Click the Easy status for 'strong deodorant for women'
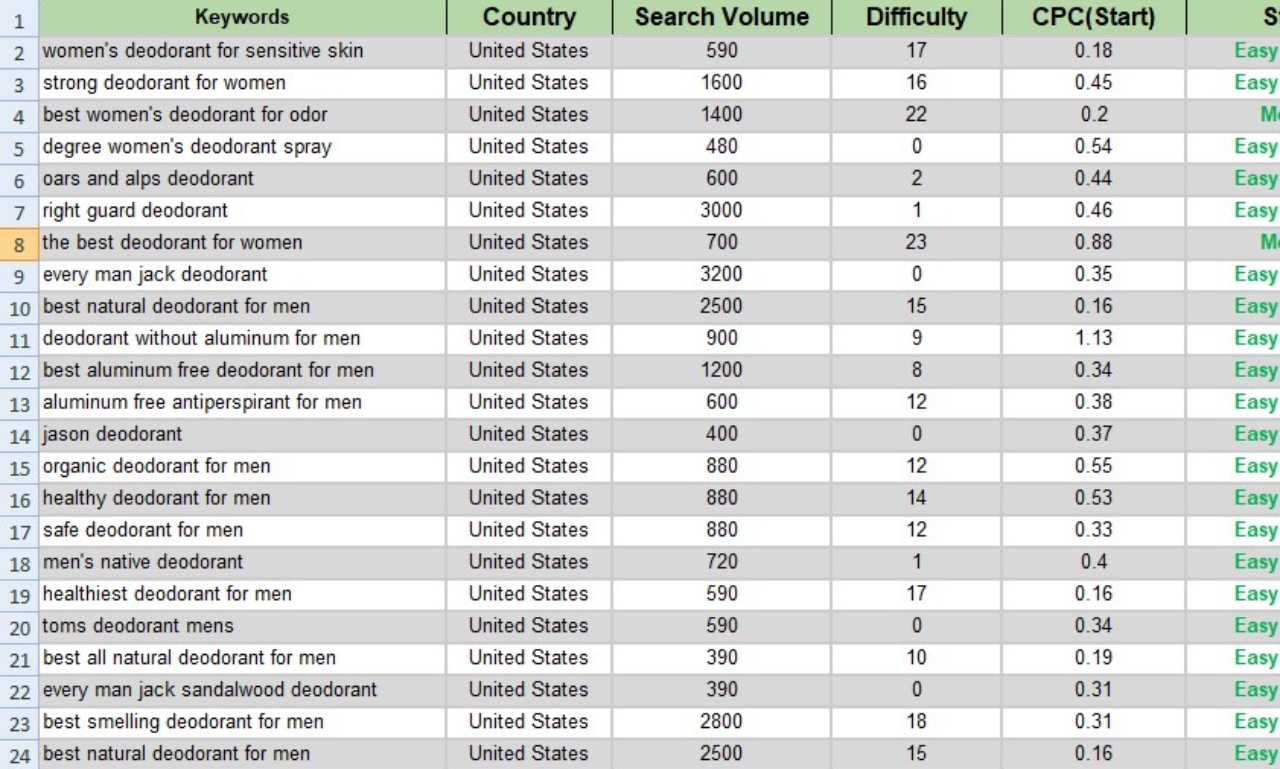The width and height of the screenshot is (1280, 769). 1243,82
